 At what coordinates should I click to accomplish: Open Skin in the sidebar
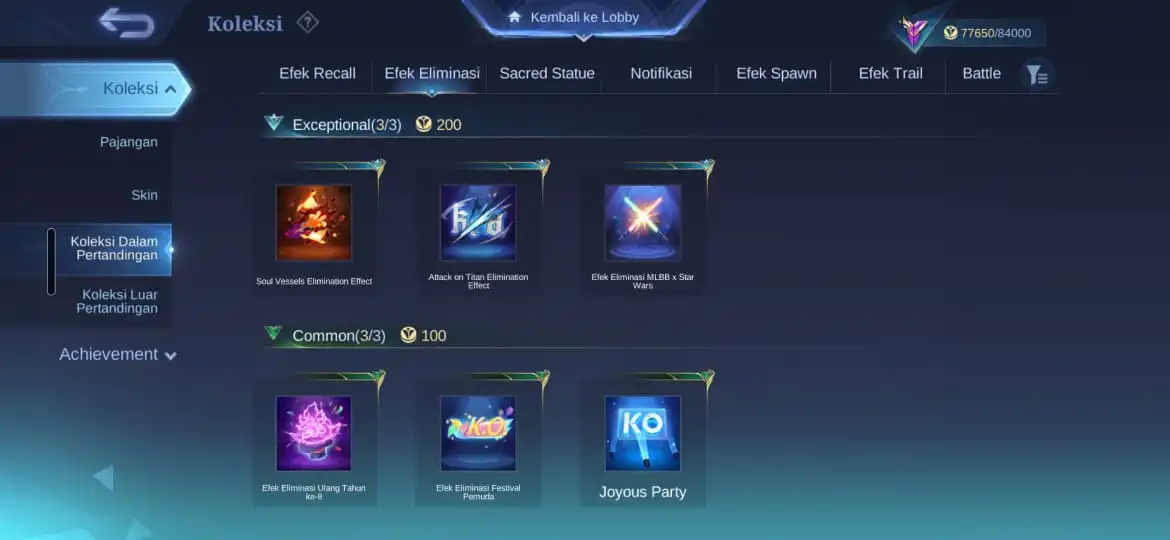144,195
